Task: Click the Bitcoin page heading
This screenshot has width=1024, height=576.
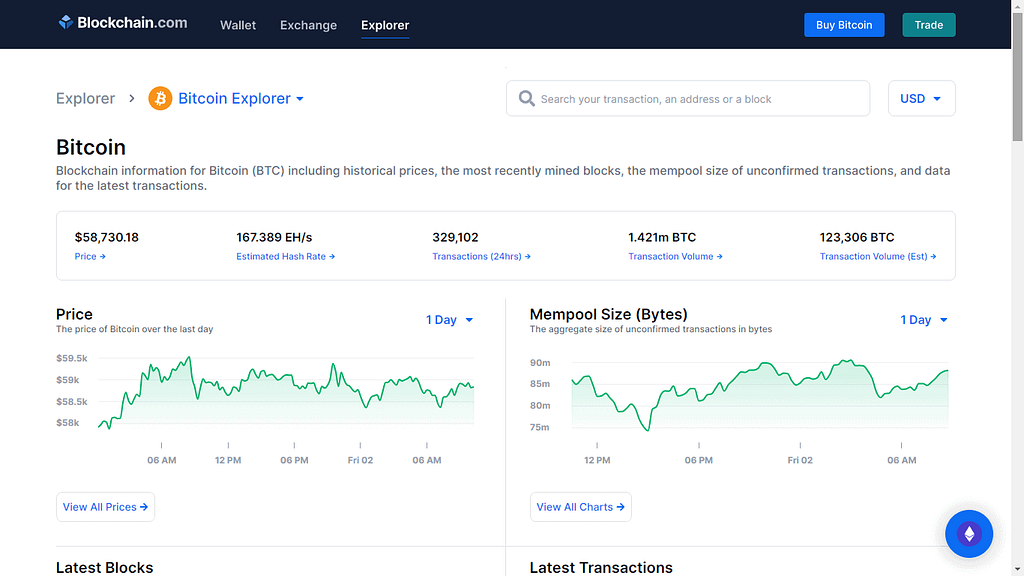Action: coord(91,147)
